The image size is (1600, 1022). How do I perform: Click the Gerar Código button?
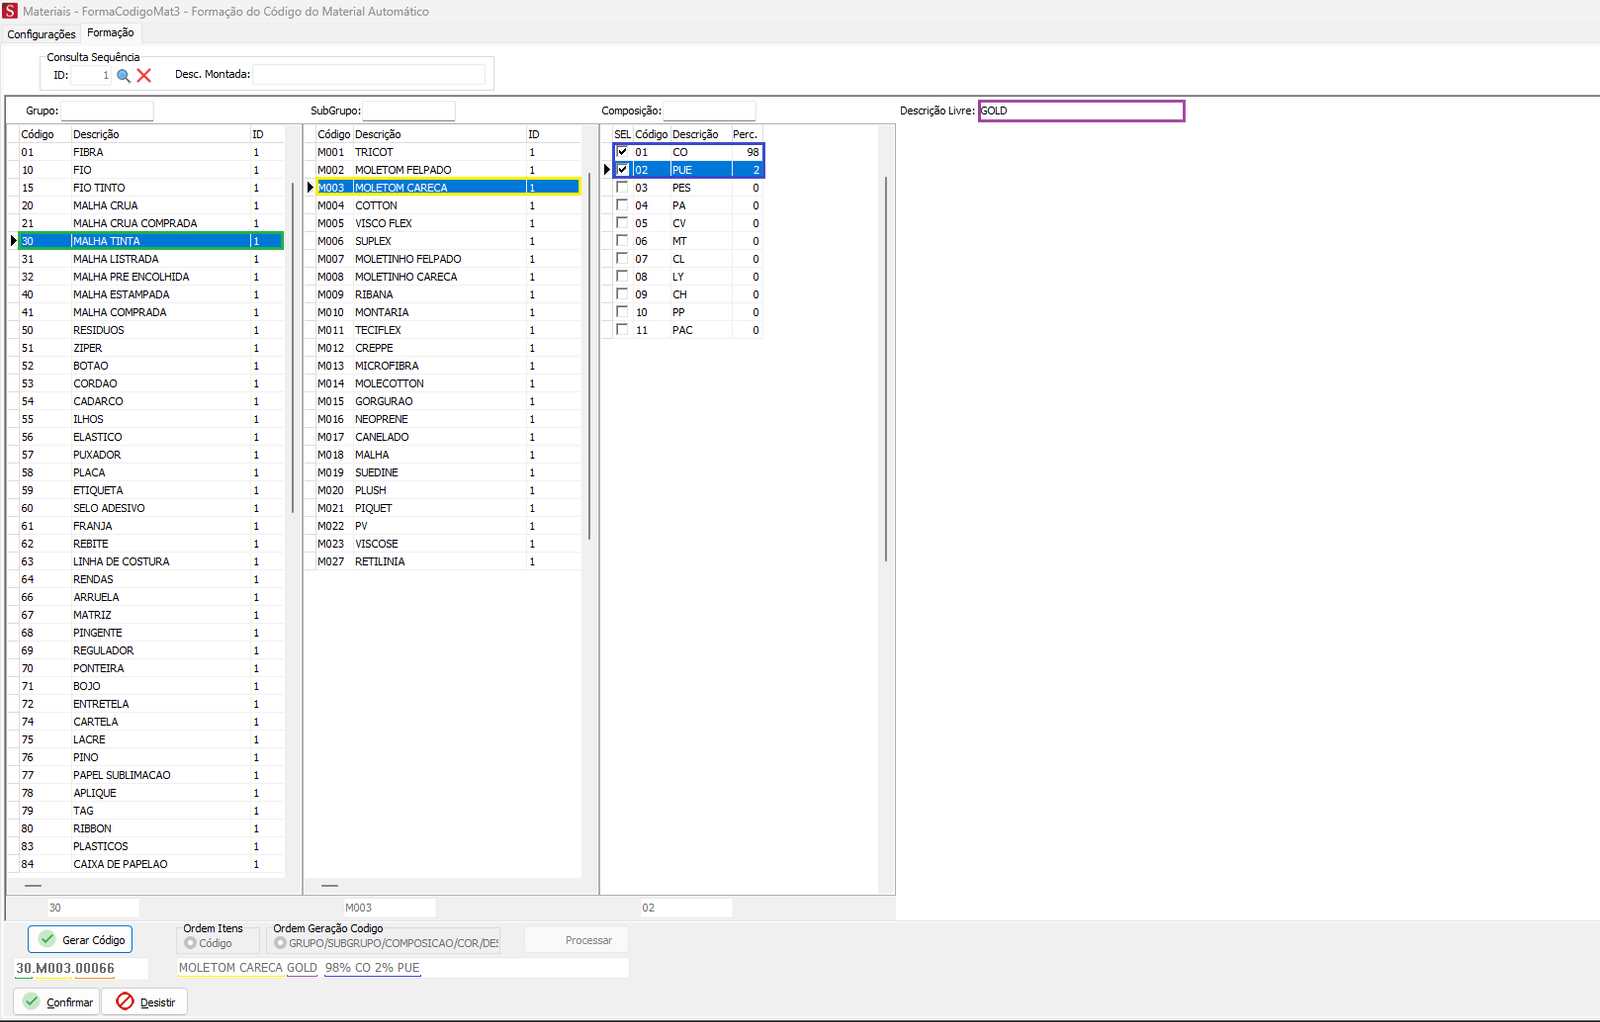click(80, 940)
